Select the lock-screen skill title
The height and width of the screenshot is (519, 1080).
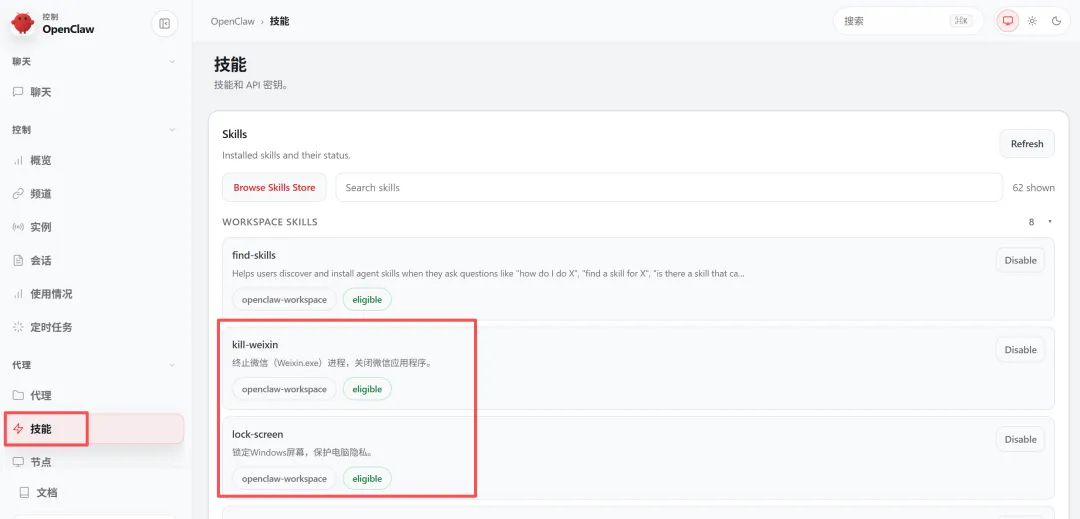click(x=258, y=434)
